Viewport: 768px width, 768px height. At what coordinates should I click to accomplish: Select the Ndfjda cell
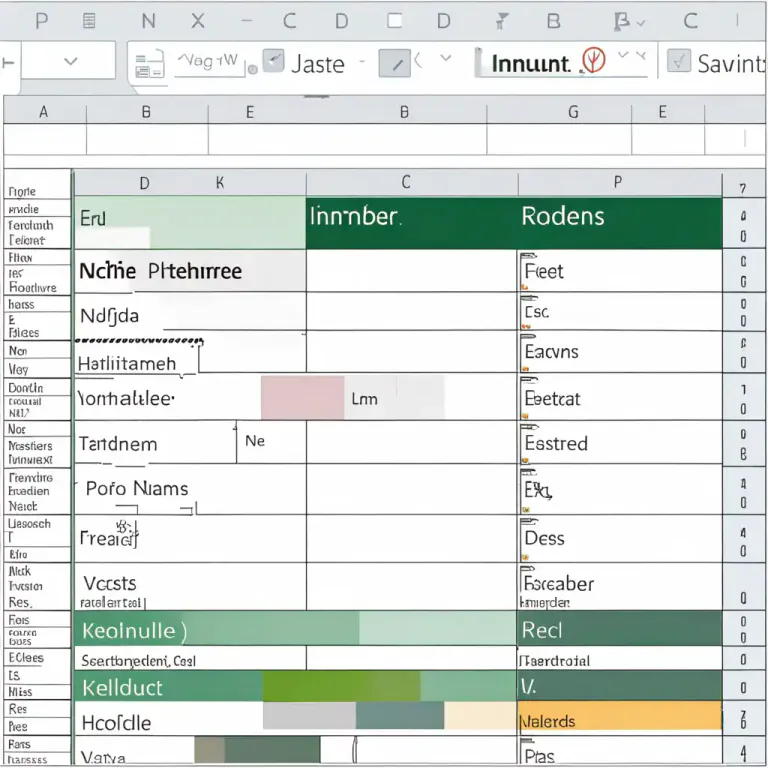coord(190,312)
